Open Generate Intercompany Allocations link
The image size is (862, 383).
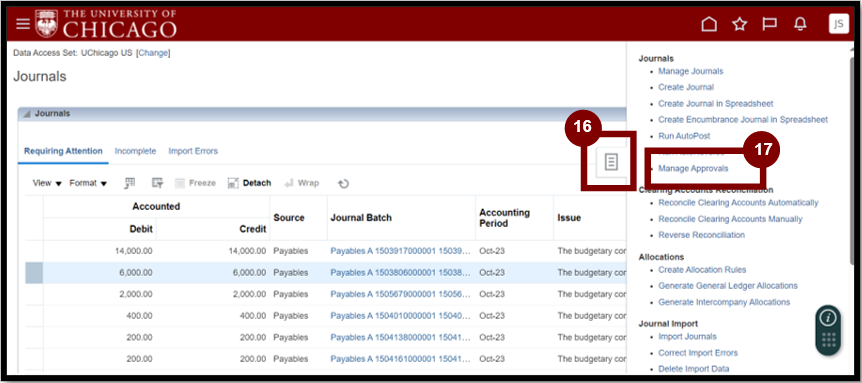coord(724,302)
